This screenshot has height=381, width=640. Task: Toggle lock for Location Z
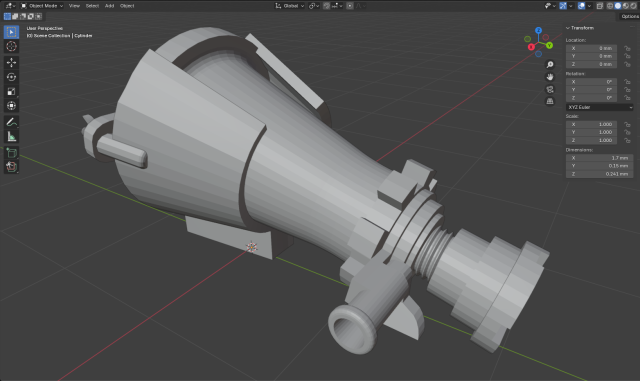(x=627, y=64)
